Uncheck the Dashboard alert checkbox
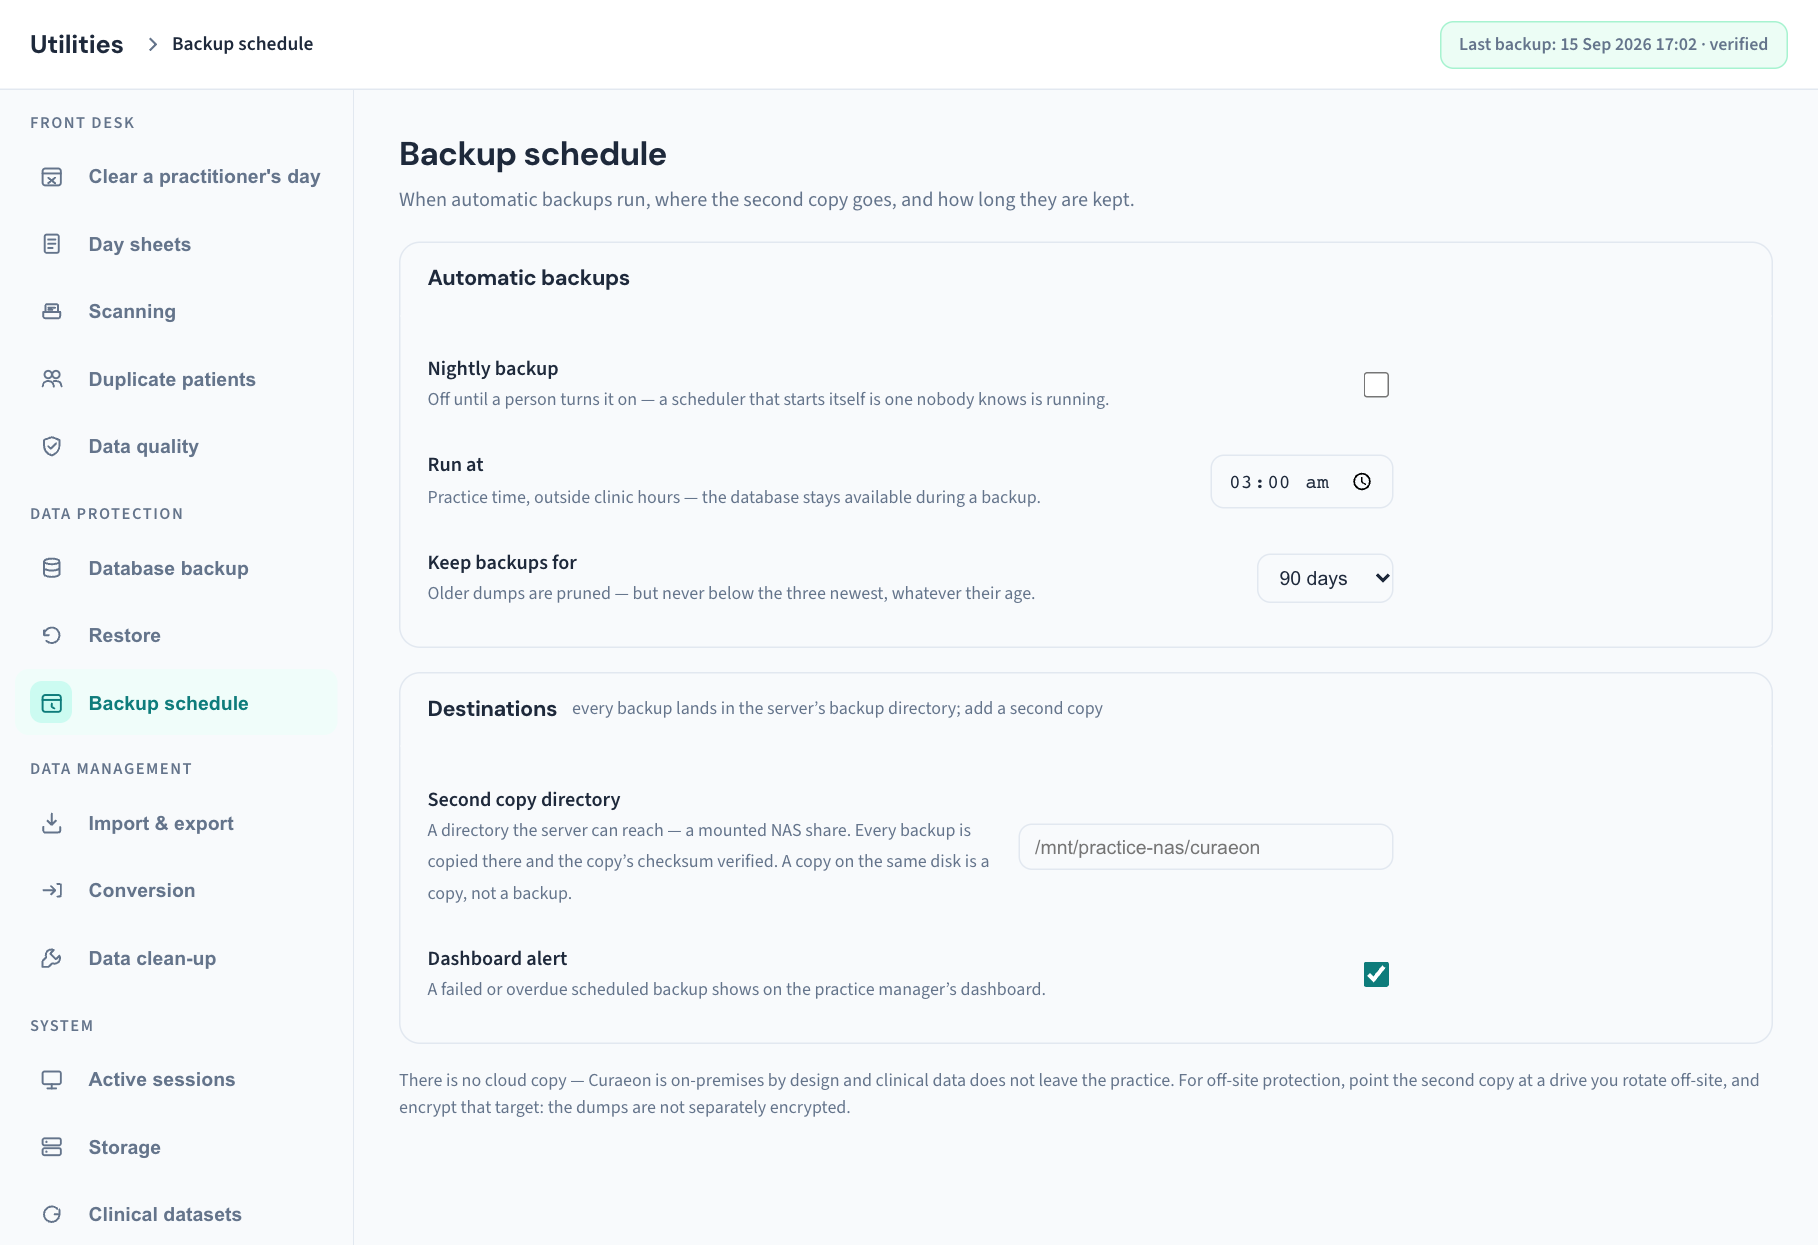Image resolution: width=1818 pixels, height=1245 pixels. [x=1376, y=974]
